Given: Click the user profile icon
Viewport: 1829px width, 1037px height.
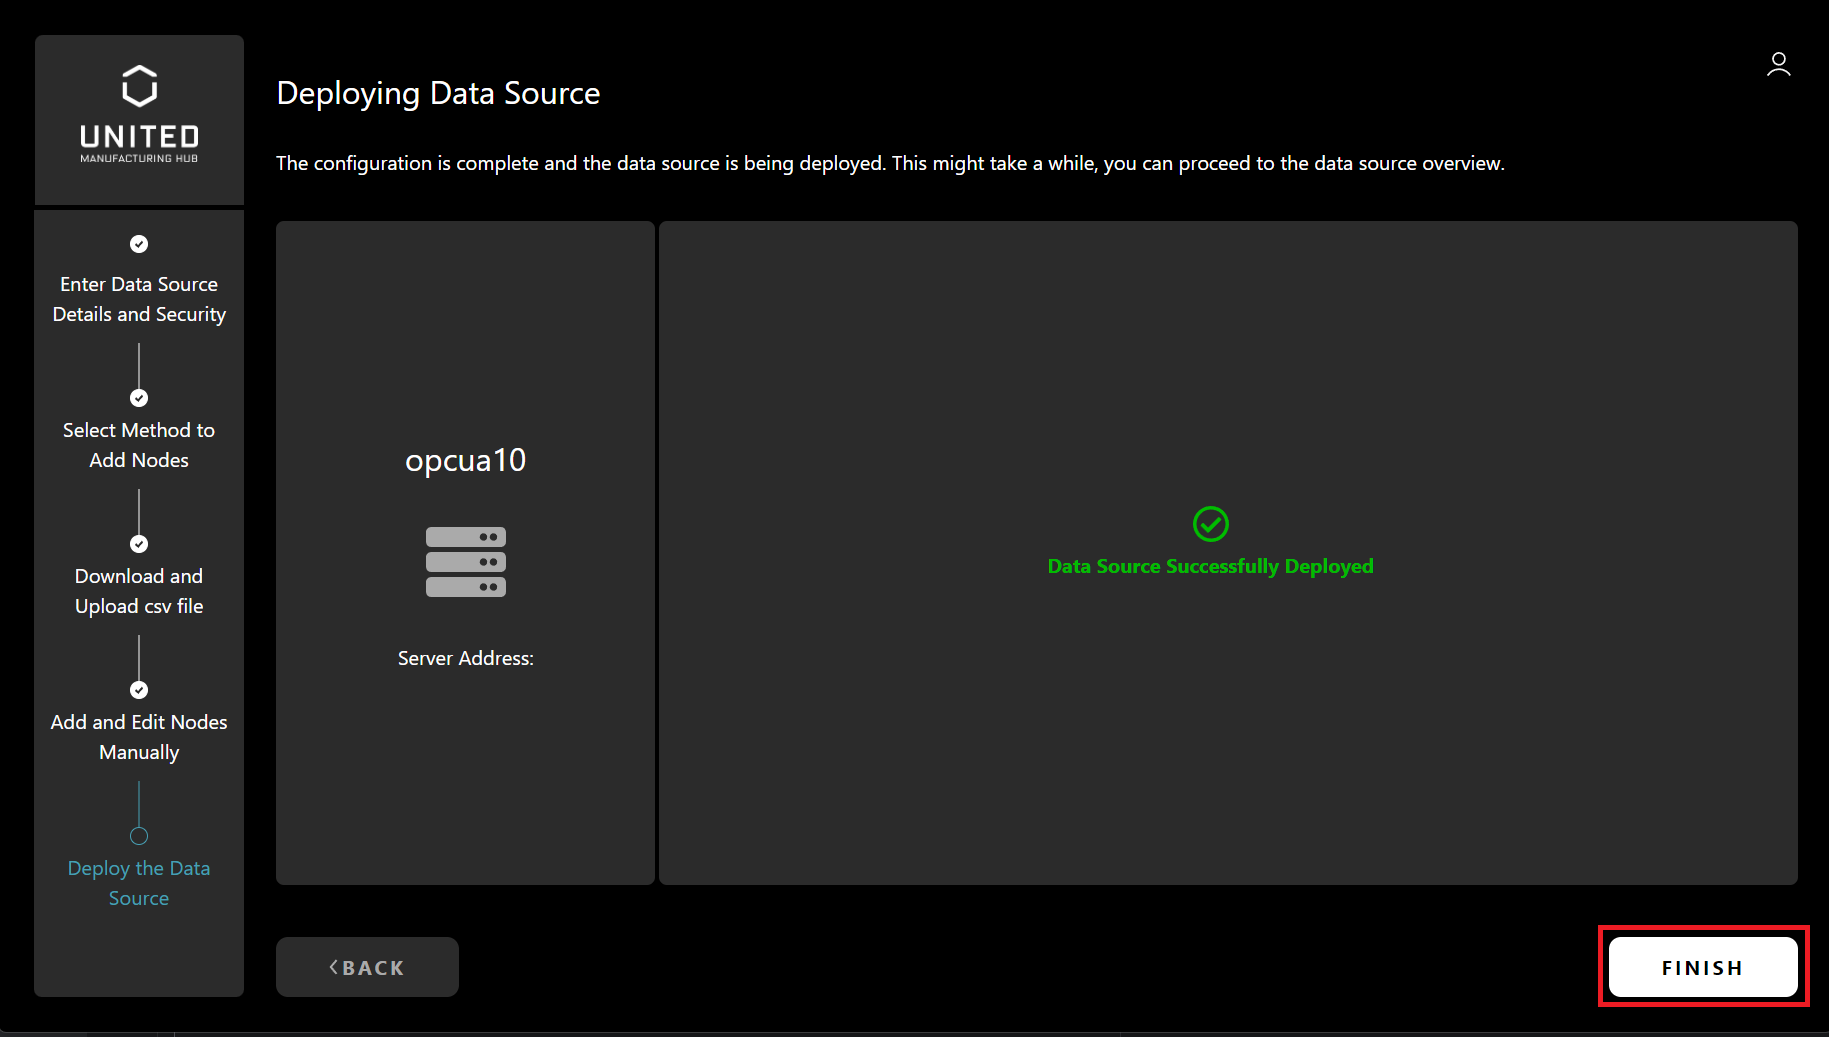Looking at the screenshot, I should (1778, 65).
